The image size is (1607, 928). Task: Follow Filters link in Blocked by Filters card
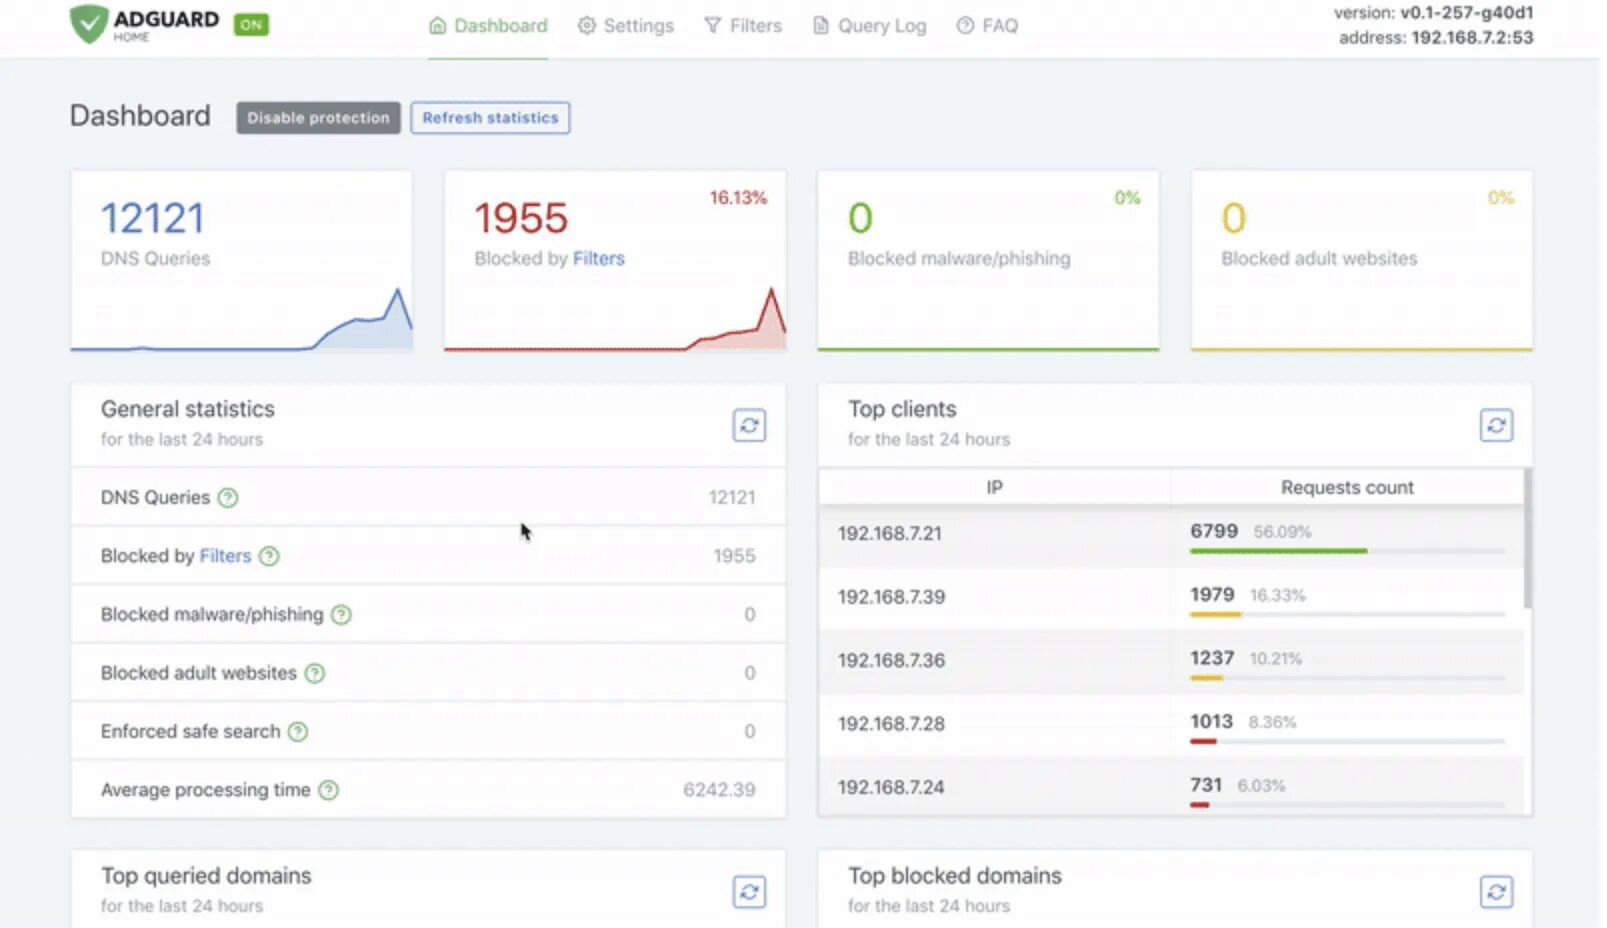tap(599, 259)
